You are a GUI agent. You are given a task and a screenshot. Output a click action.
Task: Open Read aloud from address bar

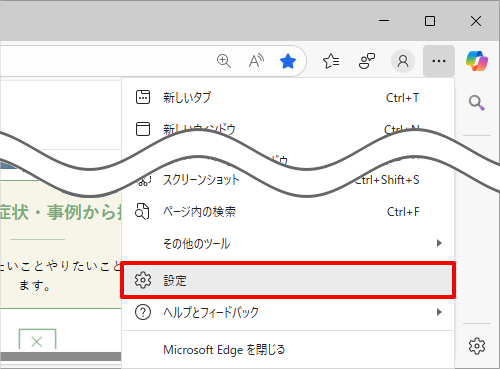click(x=256, y=61)
